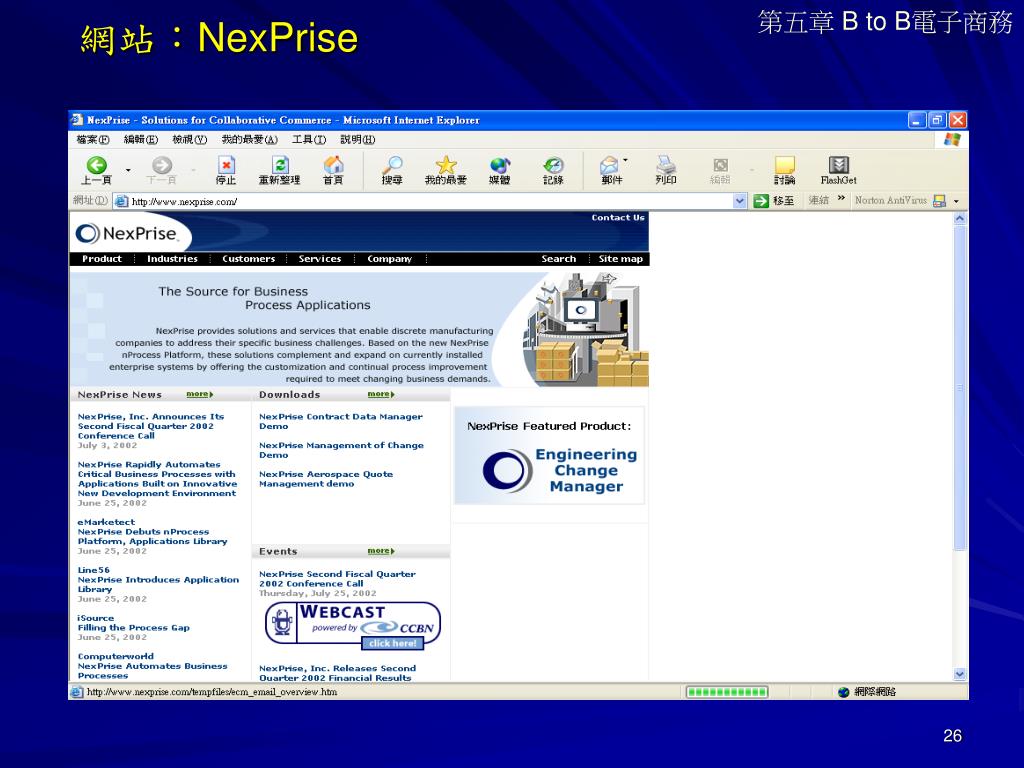Click more link beside NexPrise News
The image size is (1024, 768).
[200, 394]
